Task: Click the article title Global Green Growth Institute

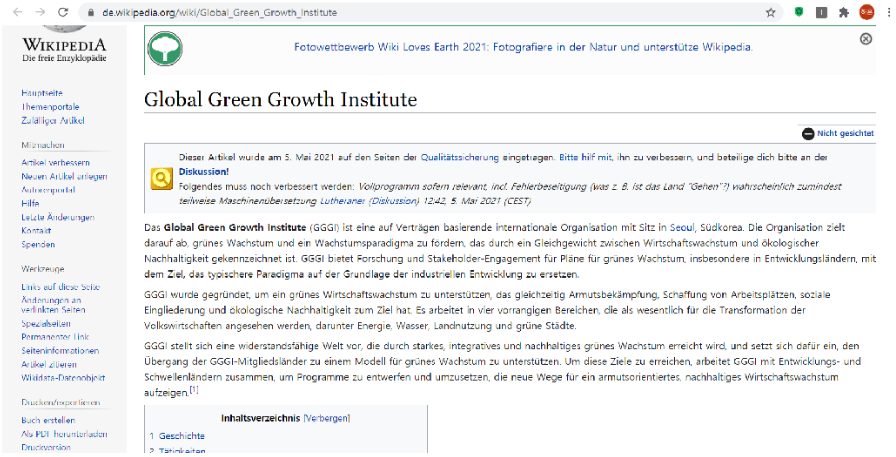Action: tap(281, 99)
